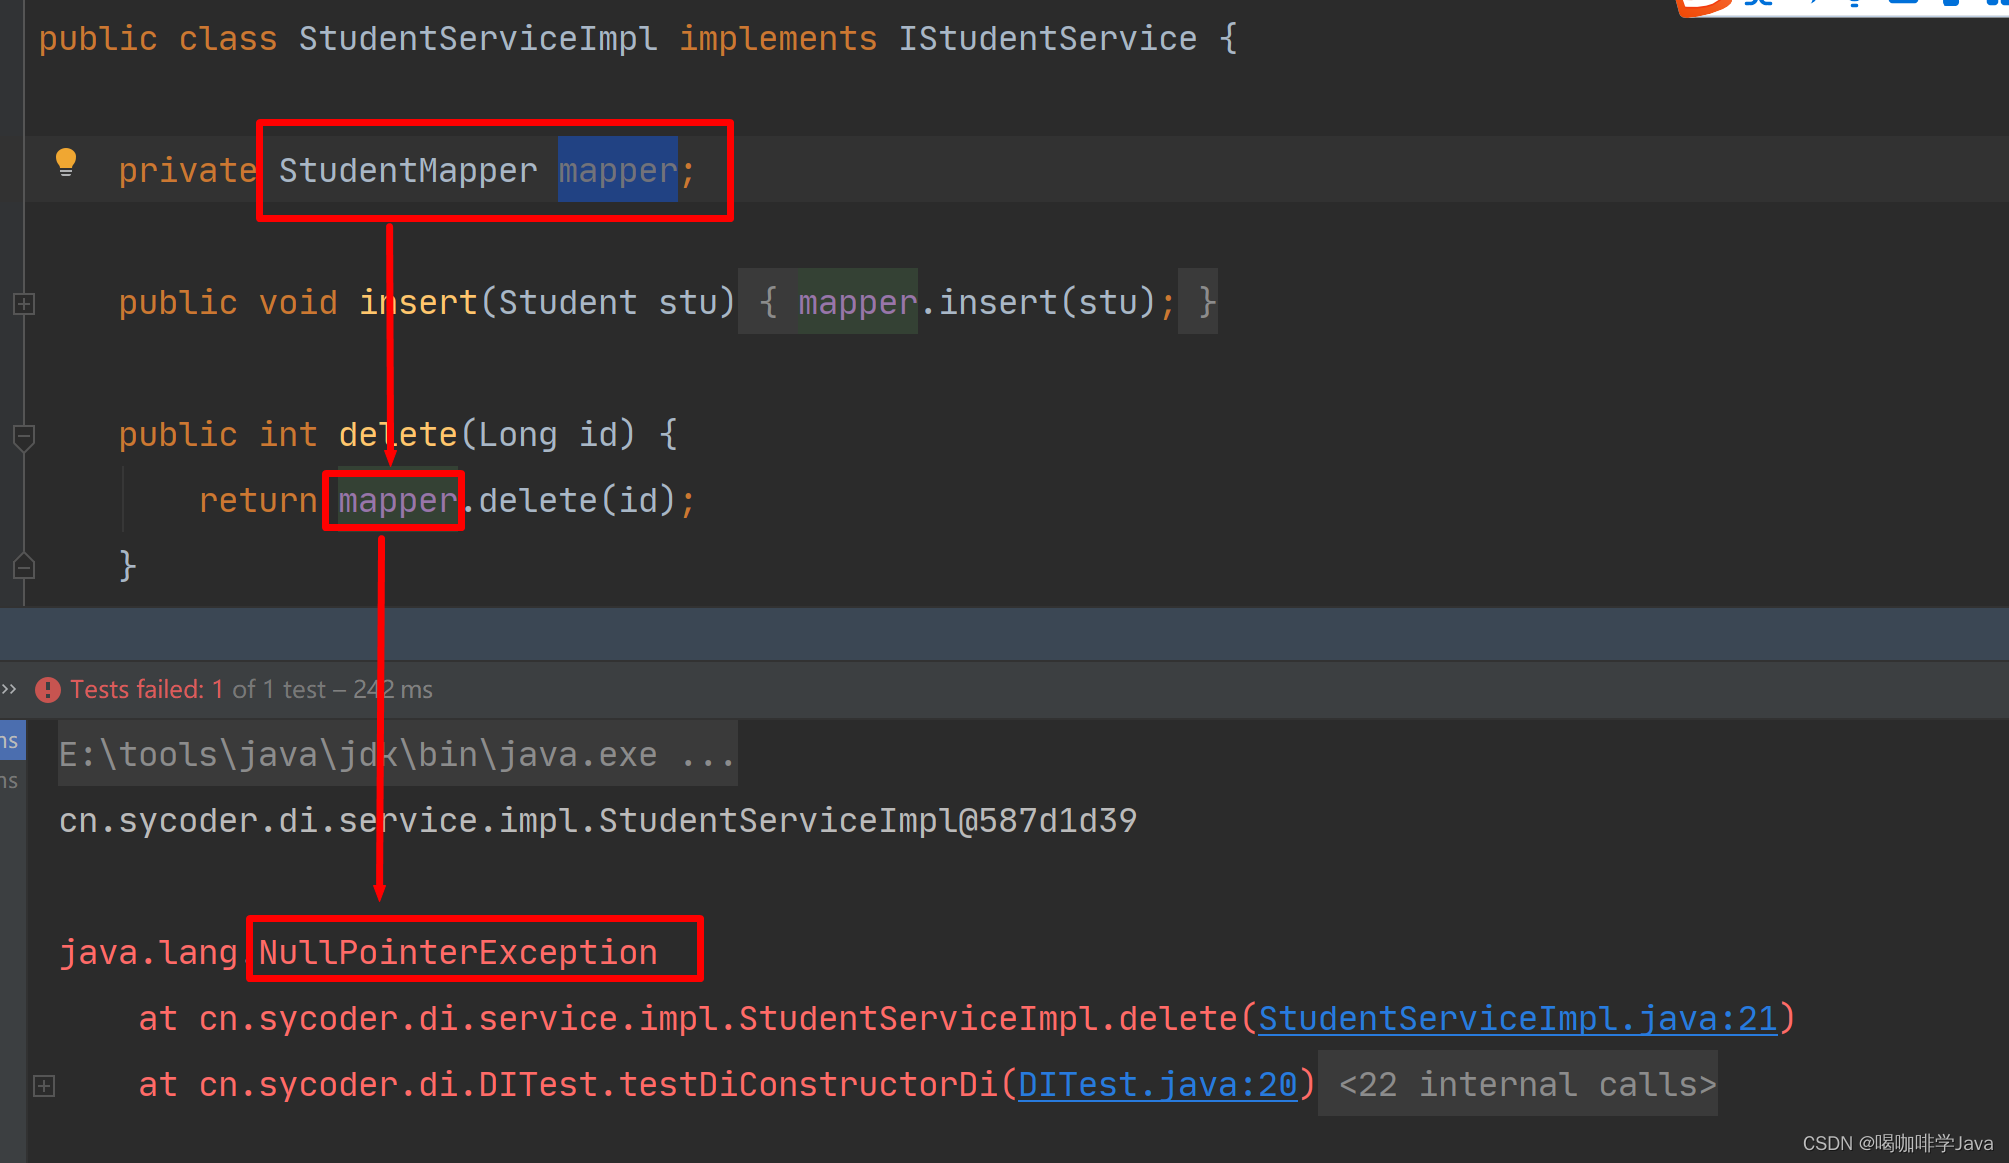Collapse the delete method using its gutter fold marker

[23, 437]
